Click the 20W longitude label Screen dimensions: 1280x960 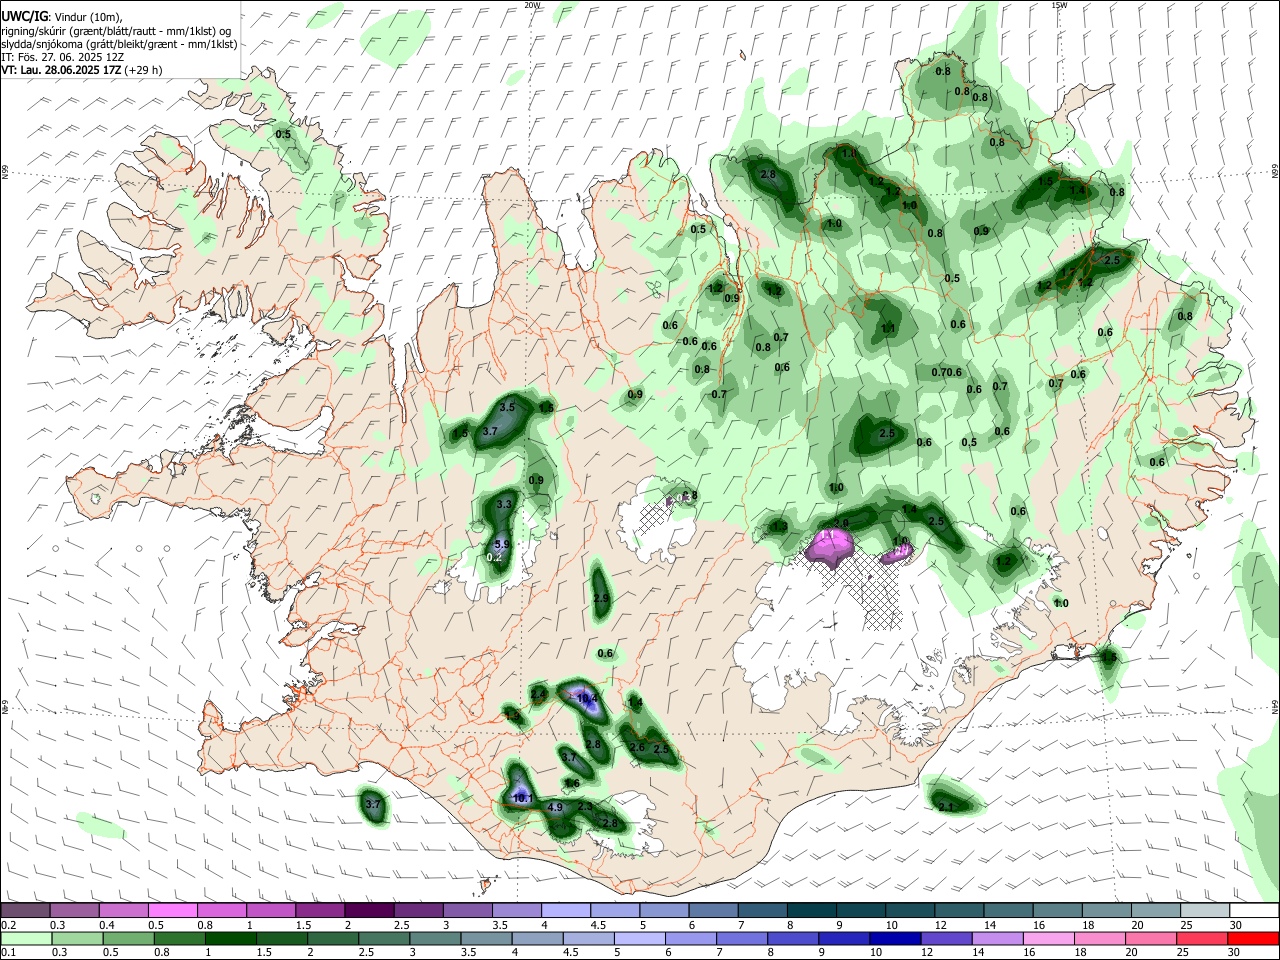532,5
